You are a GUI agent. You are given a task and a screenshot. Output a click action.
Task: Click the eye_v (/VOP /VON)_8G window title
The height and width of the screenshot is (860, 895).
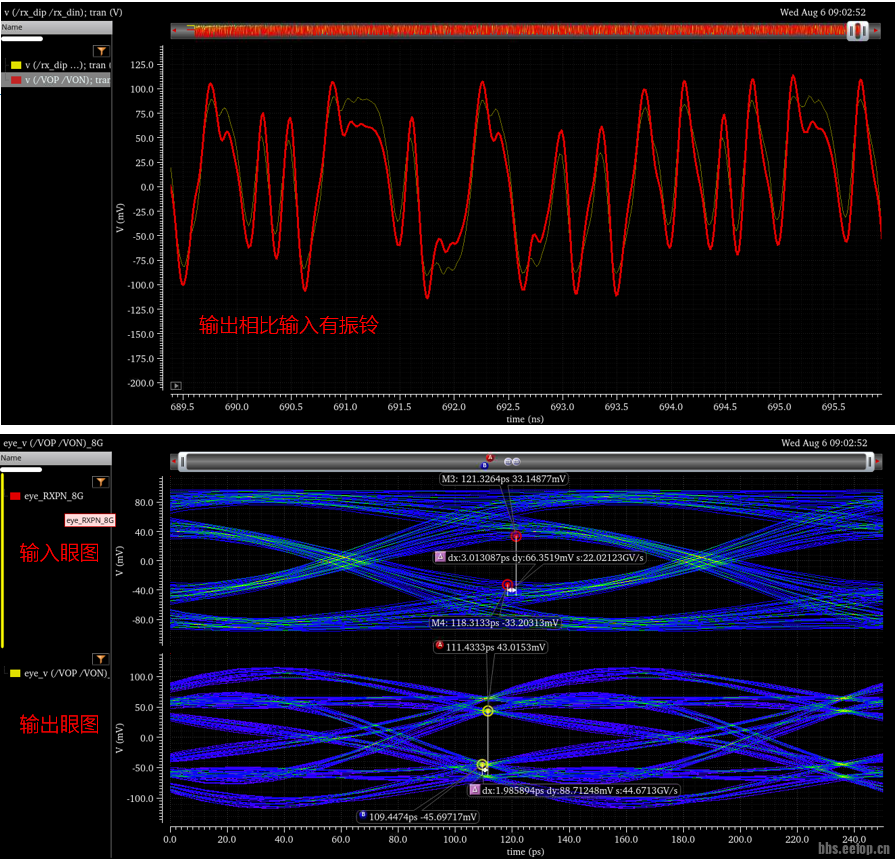(53, 443)
